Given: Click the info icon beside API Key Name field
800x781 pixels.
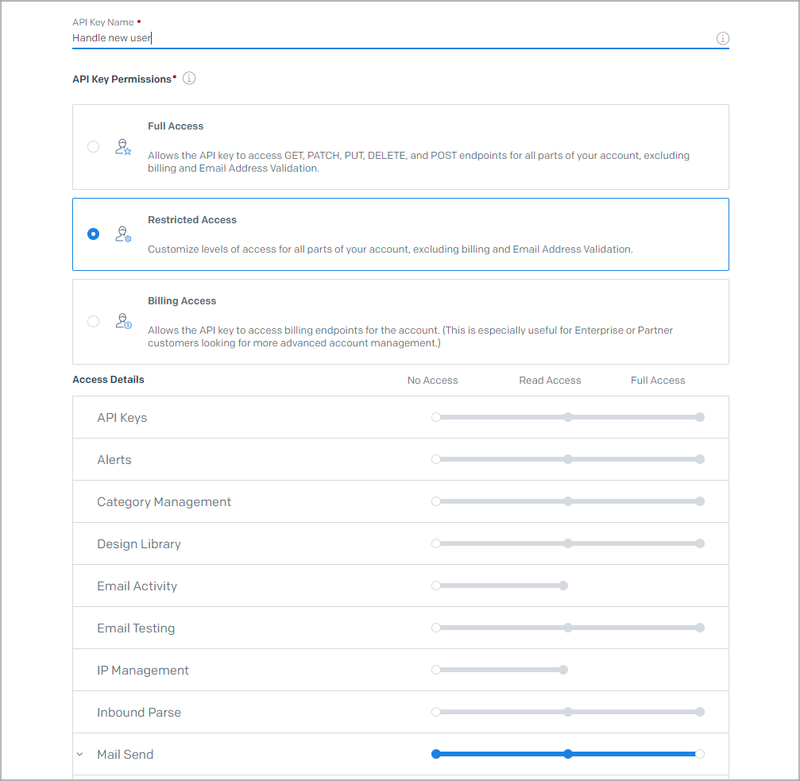Looking at the screenshot, I should pyautogui.click(x=722, y=38).
